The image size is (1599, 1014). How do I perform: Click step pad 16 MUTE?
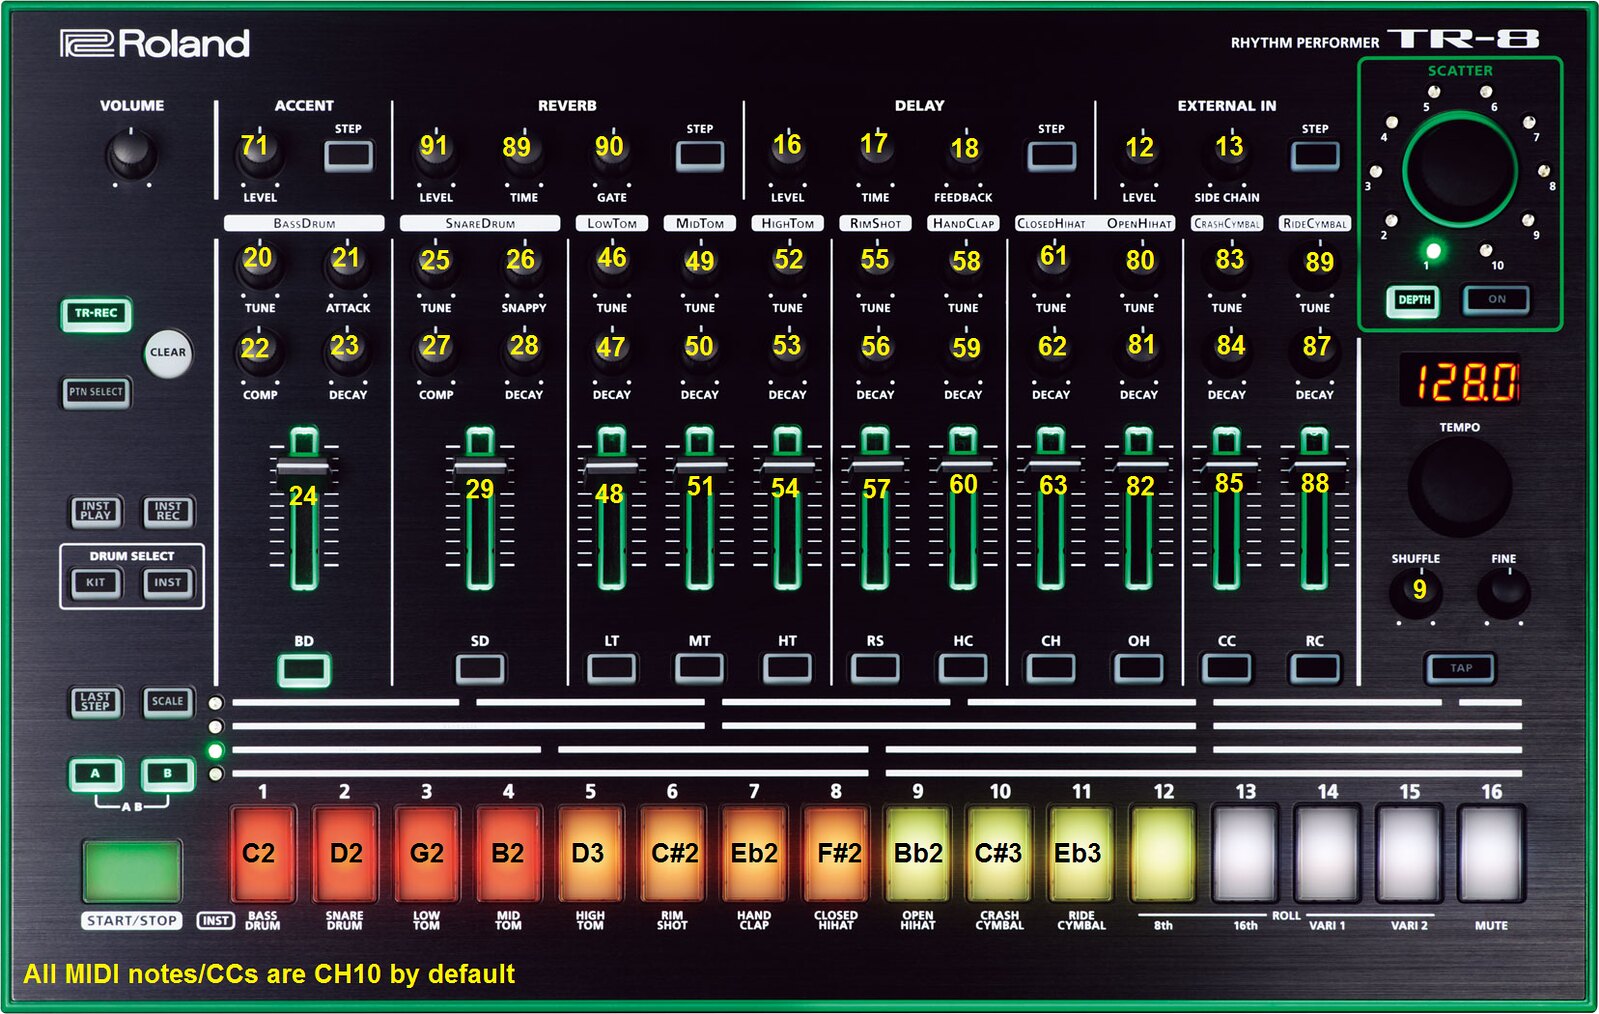(1491, 854)
